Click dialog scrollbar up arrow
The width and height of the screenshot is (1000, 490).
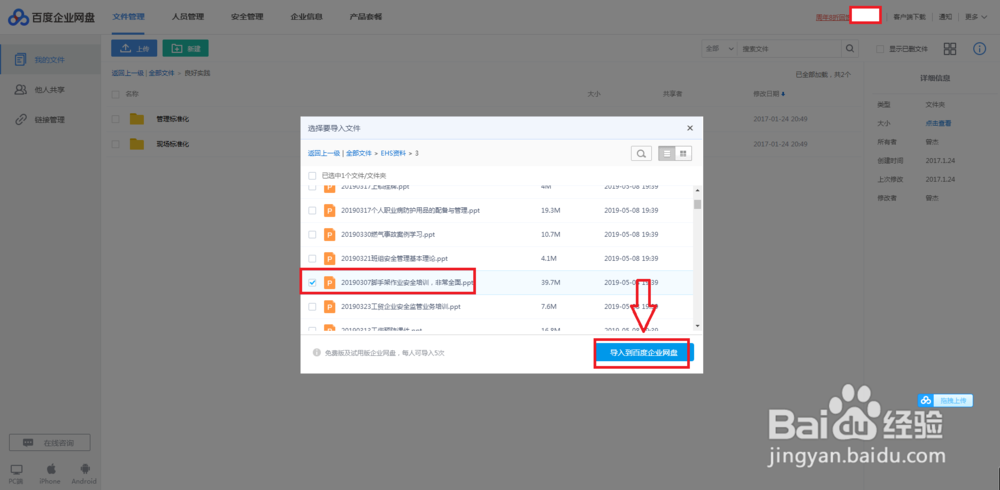[x=697, y=190]
